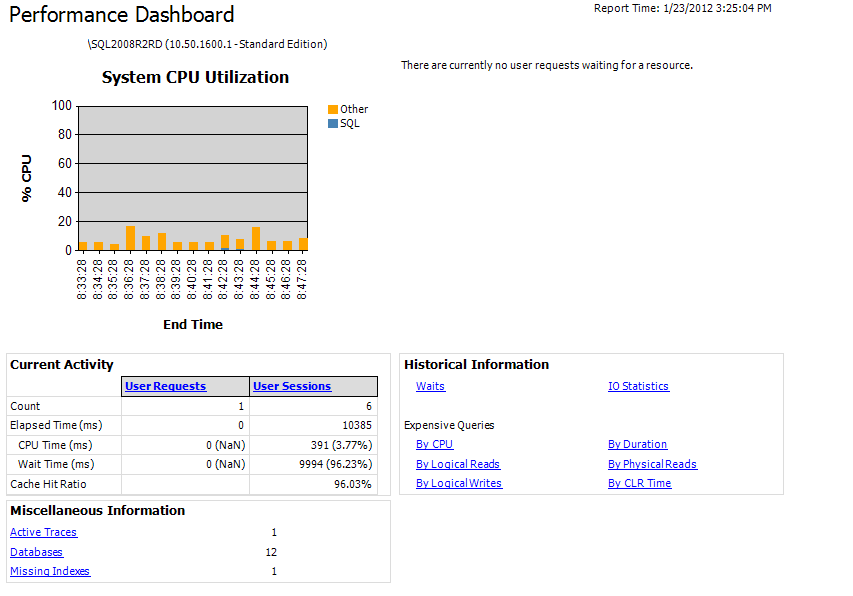The height and width of the screenshot is (596, 853).
Task: Select the By Logical Writes link
Action: (x=458, y=483)
